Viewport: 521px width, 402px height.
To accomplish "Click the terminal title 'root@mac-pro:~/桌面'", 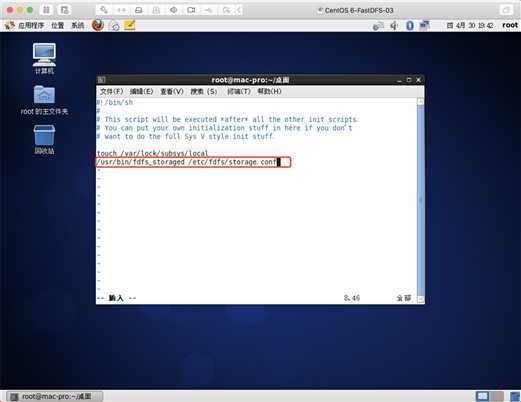I will pyautogui.click(x=250, y=80).
